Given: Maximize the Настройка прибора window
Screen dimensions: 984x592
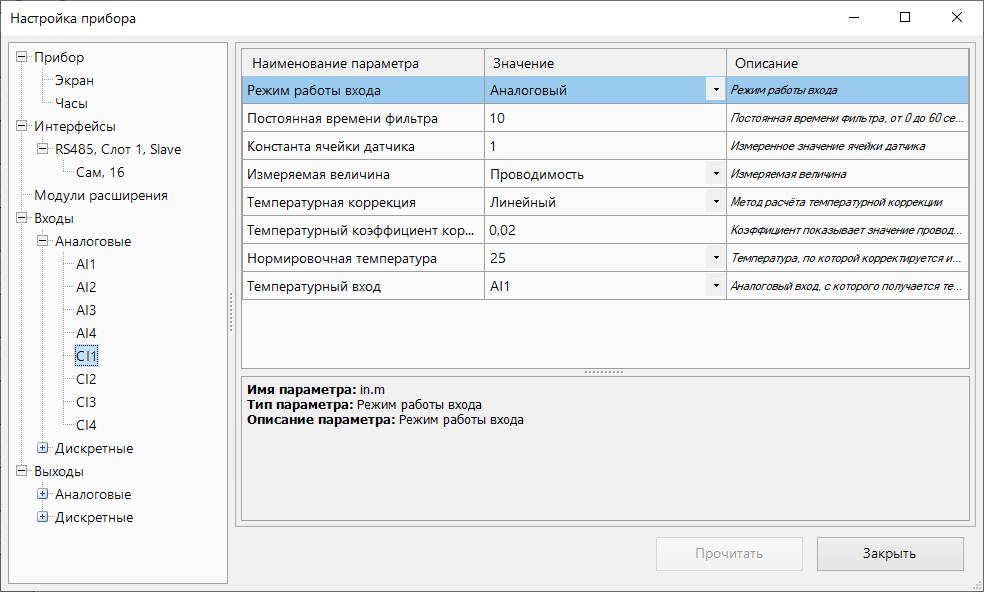Looking at the screenshot, I should coord(904,18).
